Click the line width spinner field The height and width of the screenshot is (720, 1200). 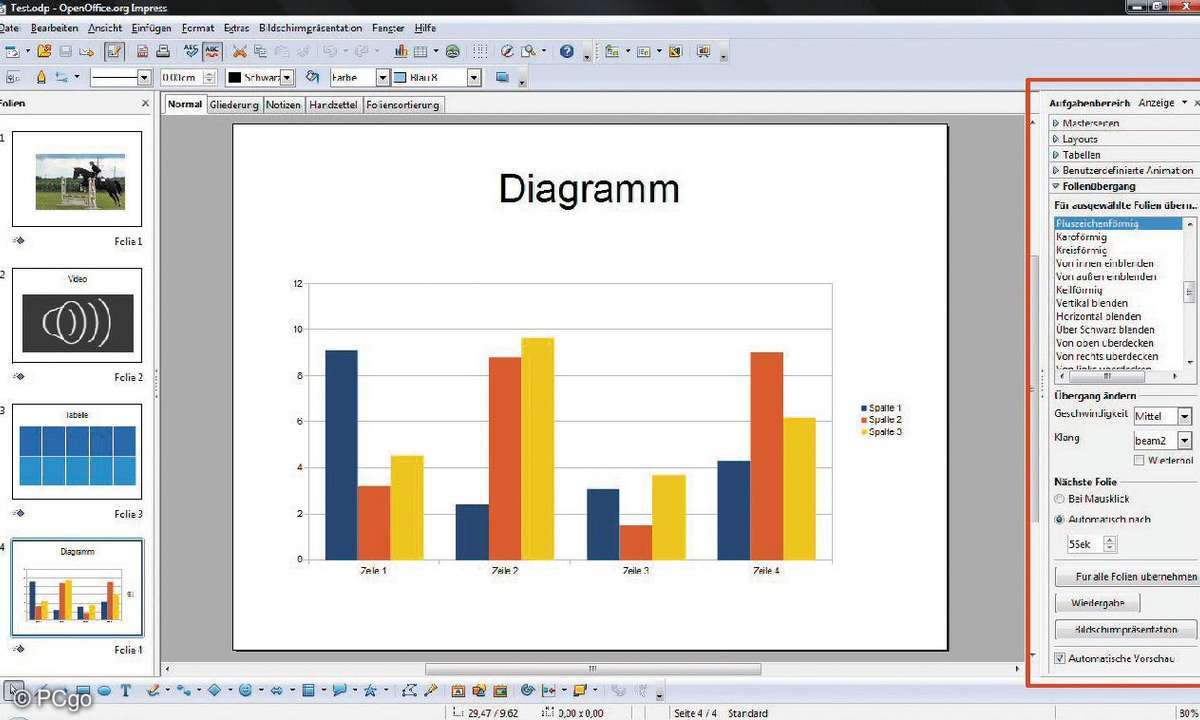(187, 77)
